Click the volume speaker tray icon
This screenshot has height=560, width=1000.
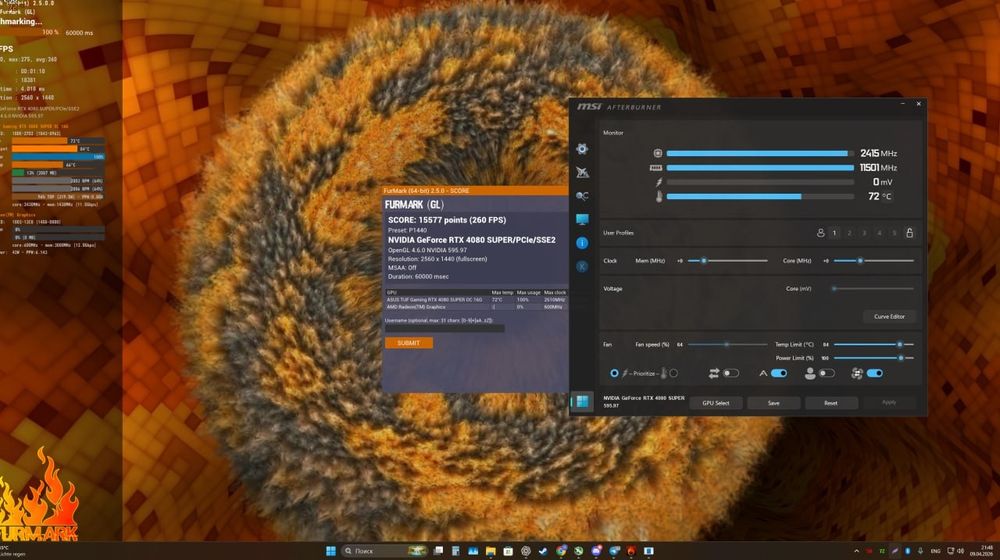960,551
